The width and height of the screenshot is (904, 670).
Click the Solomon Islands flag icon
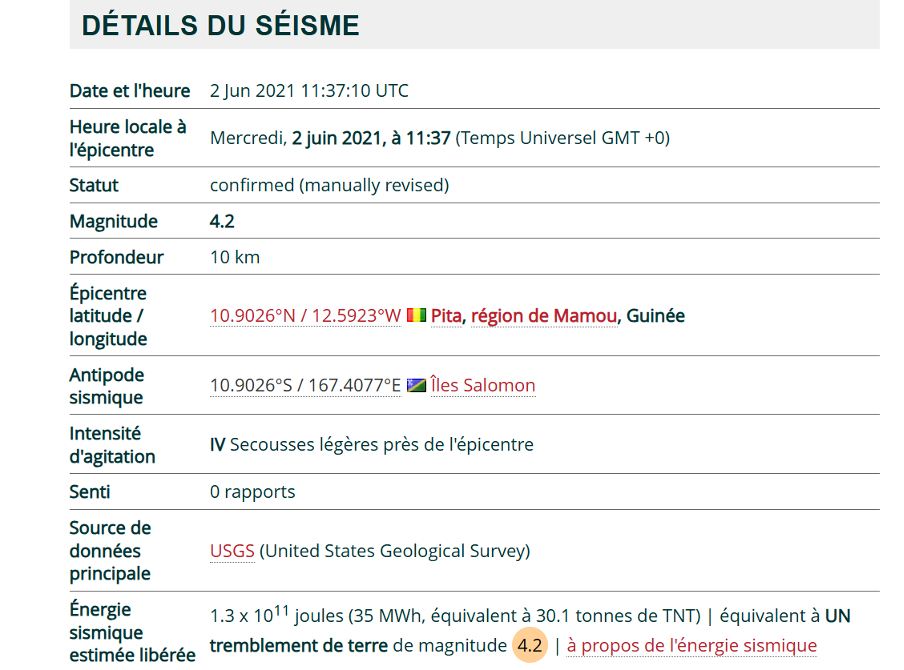click(x=416, y=385)
